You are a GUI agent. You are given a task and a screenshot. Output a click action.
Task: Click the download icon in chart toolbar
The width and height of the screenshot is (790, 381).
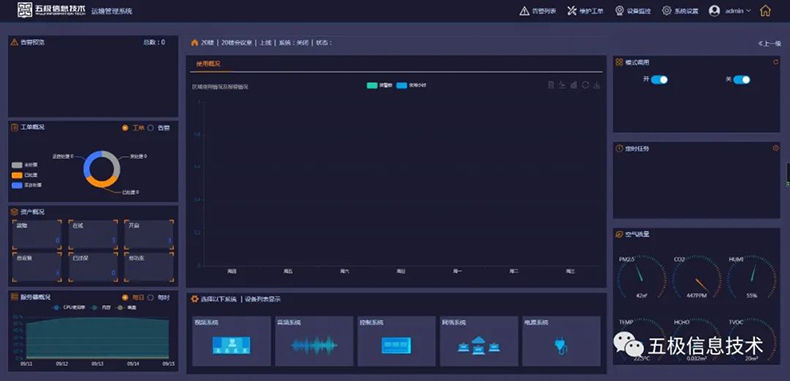tap(597, 85)
